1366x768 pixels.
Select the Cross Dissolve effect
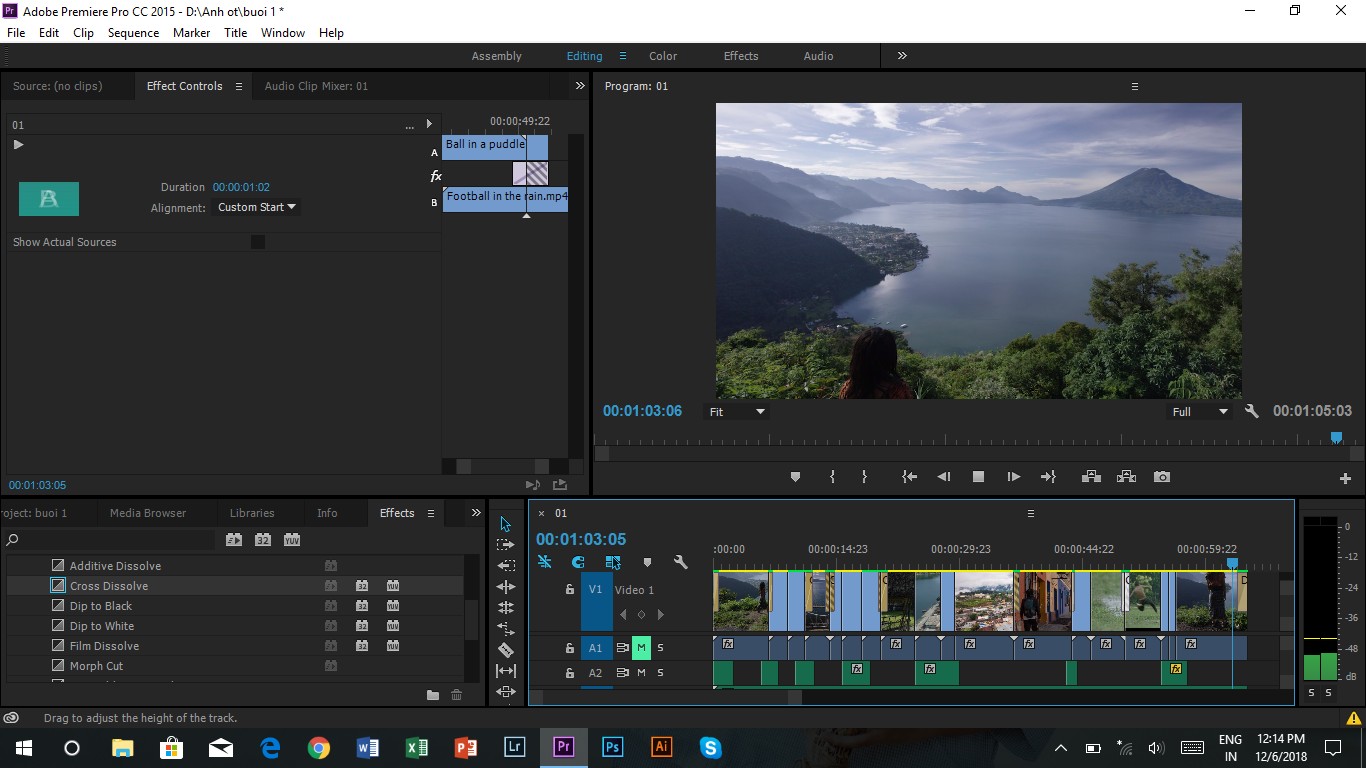tap(109, 586)
